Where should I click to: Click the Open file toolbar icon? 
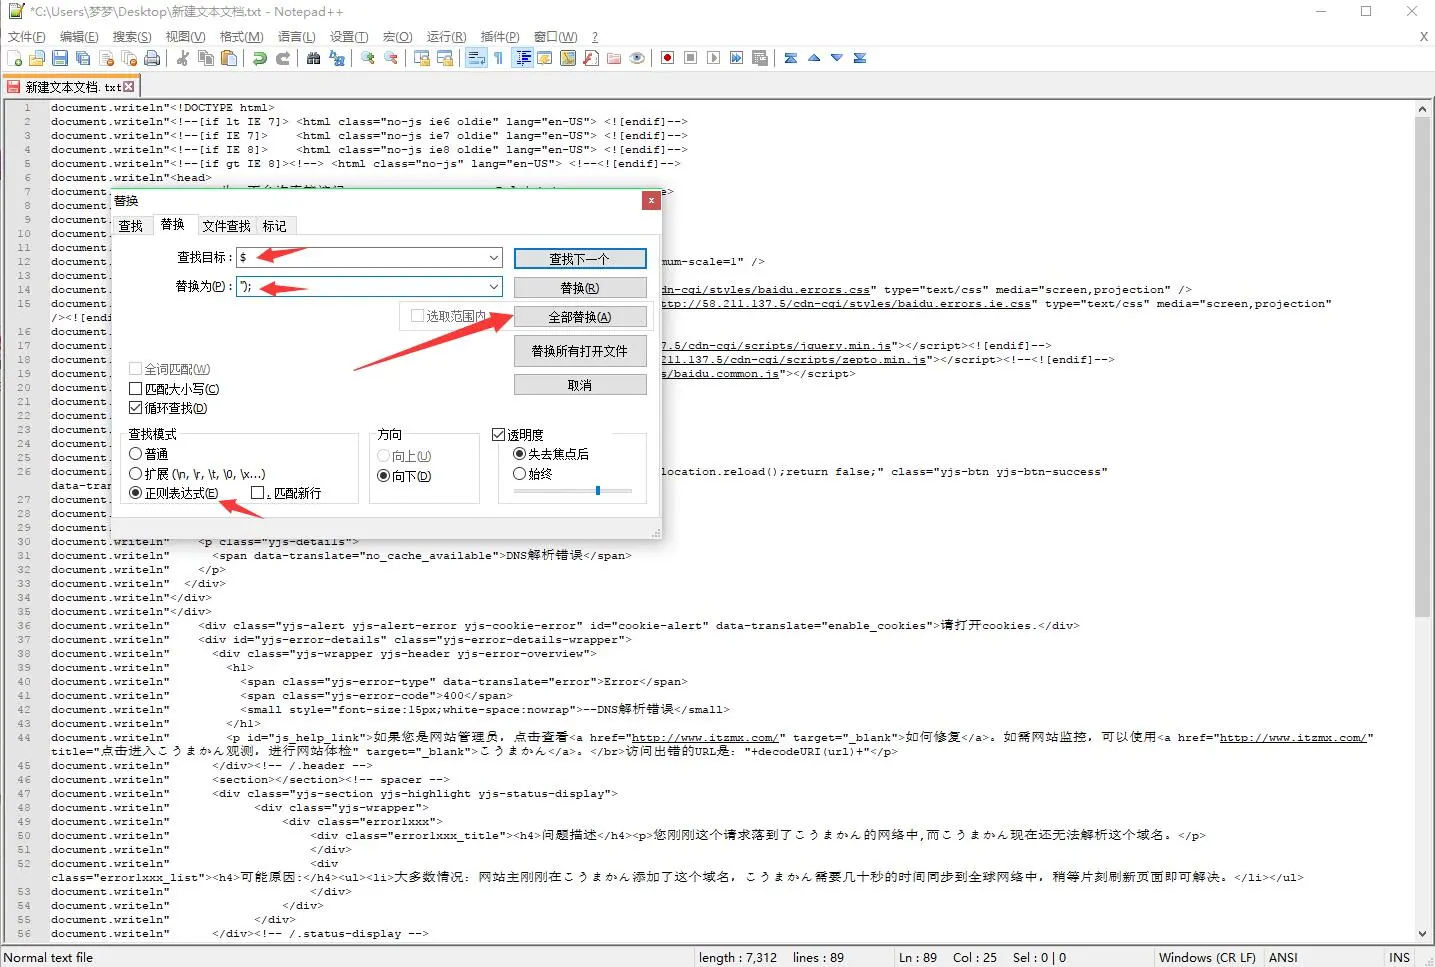(x=37, y=58)
